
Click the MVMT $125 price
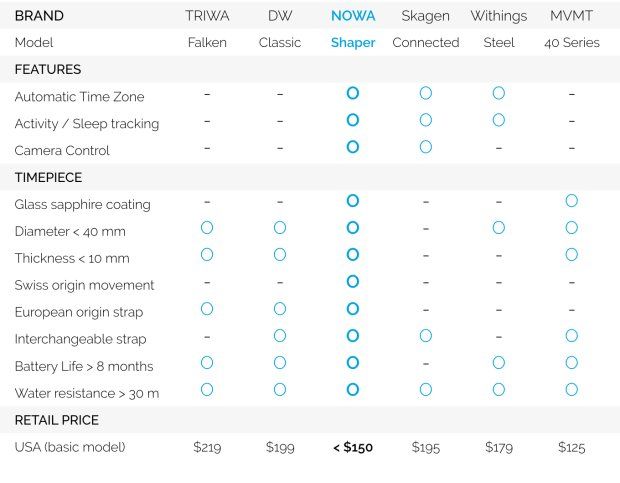pyautogui.click(x=571, y=447)
